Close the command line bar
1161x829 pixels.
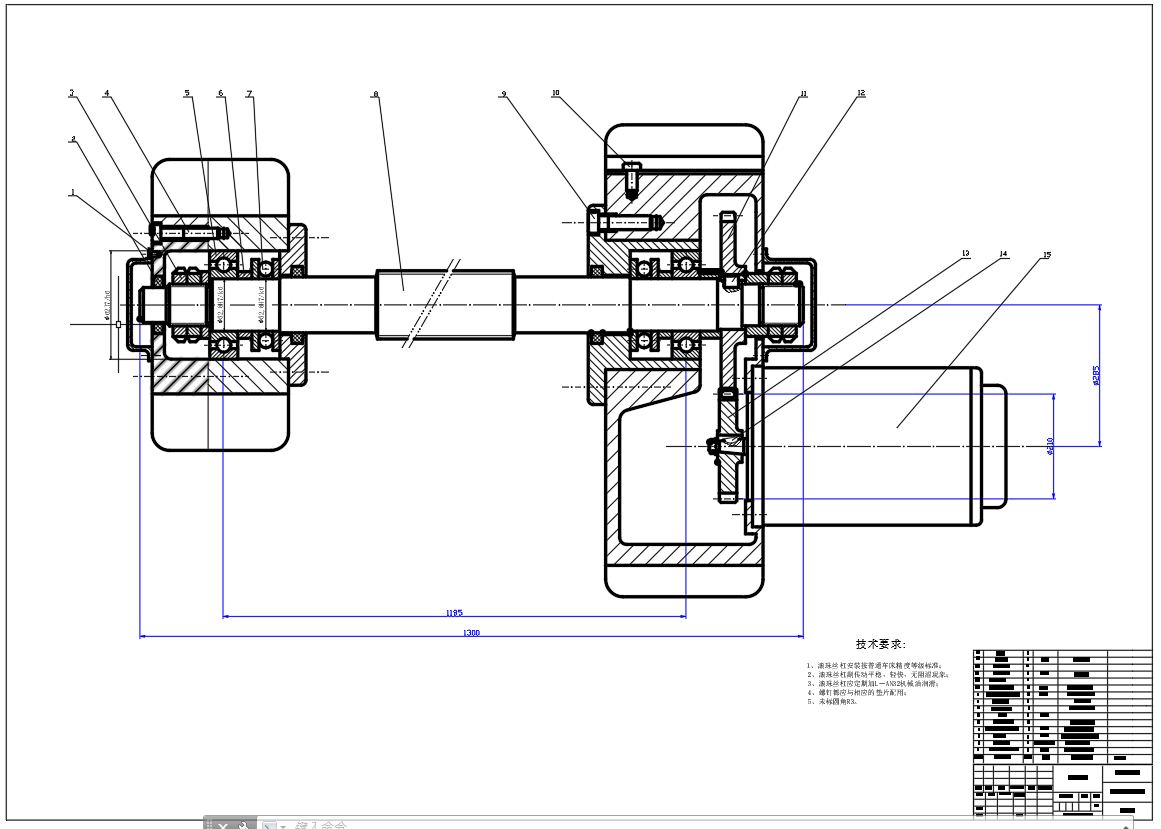pos(223,825)
